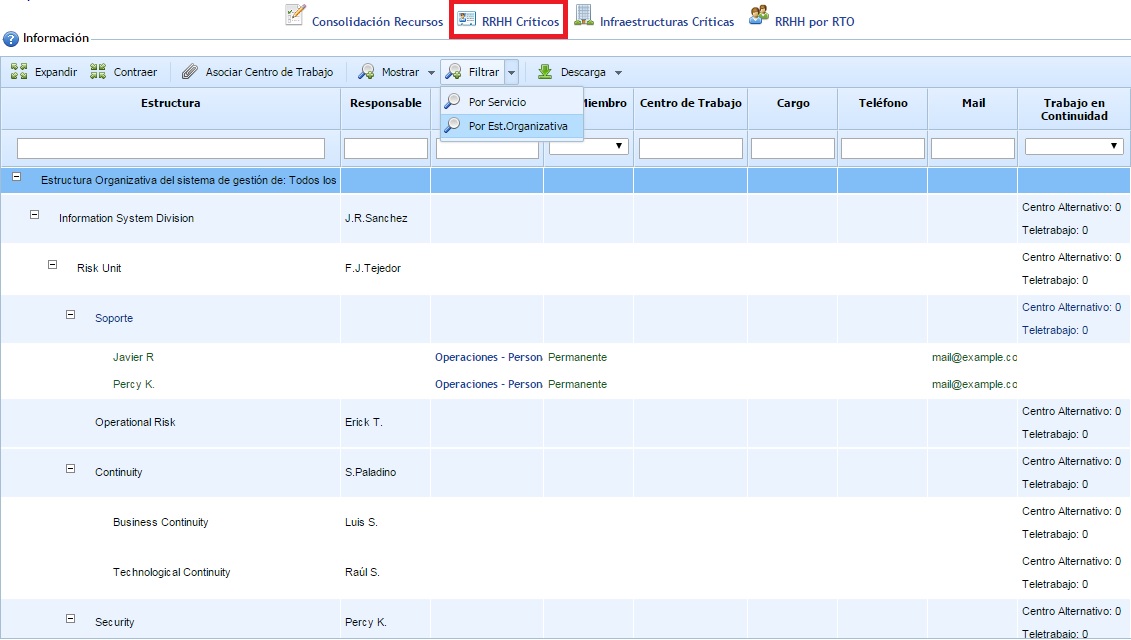This screenshot has height=640, width=1131.
Task: Click the RRHH por RTO people icon
Action: pos(759,15)
